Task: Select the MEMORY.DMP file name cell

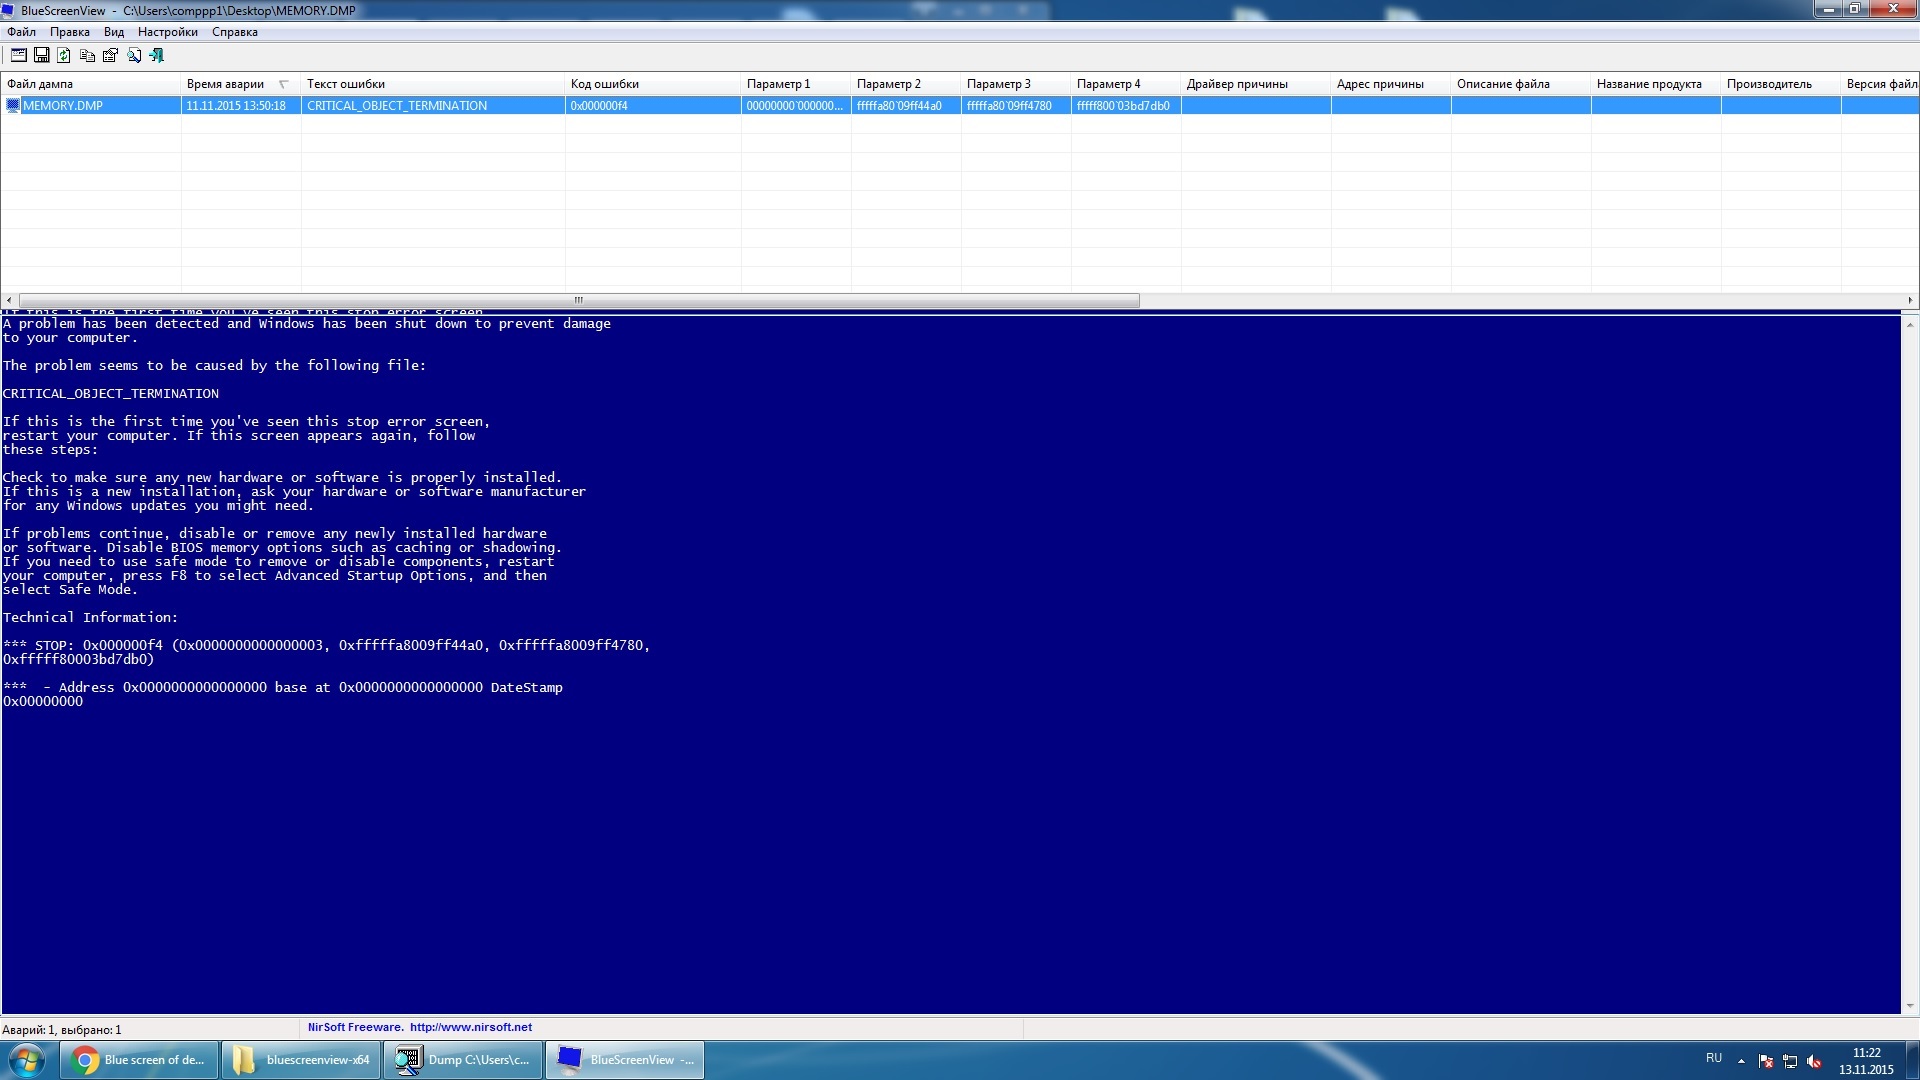Action: pyautogui.click(x=63, y=105)
